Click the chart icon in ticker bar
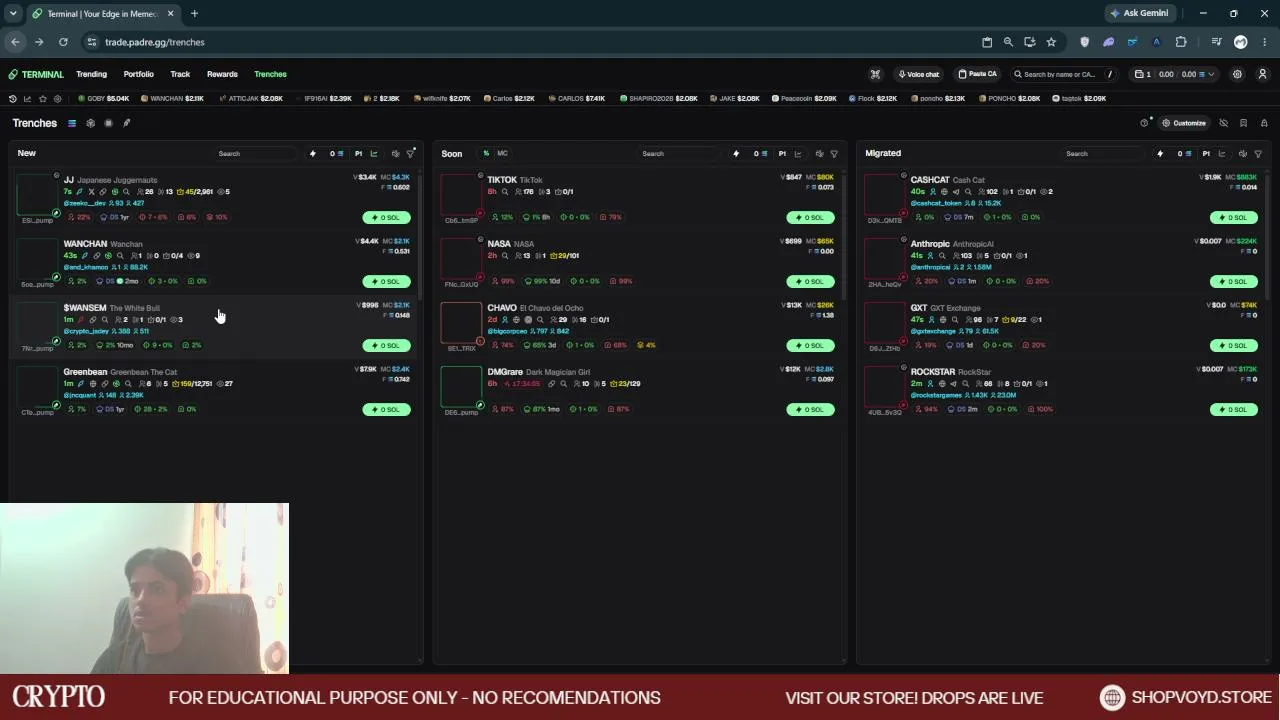The height and width of the screenshot is (720, 1280). [x=27, y=99]
